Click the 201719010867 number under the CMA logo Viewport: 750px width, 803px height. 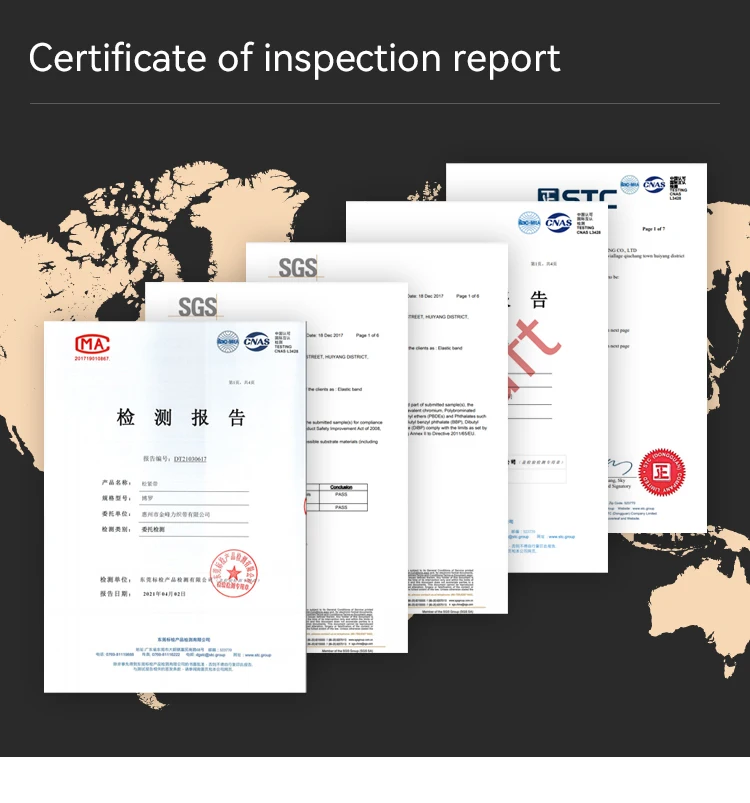tap(92, 358)
